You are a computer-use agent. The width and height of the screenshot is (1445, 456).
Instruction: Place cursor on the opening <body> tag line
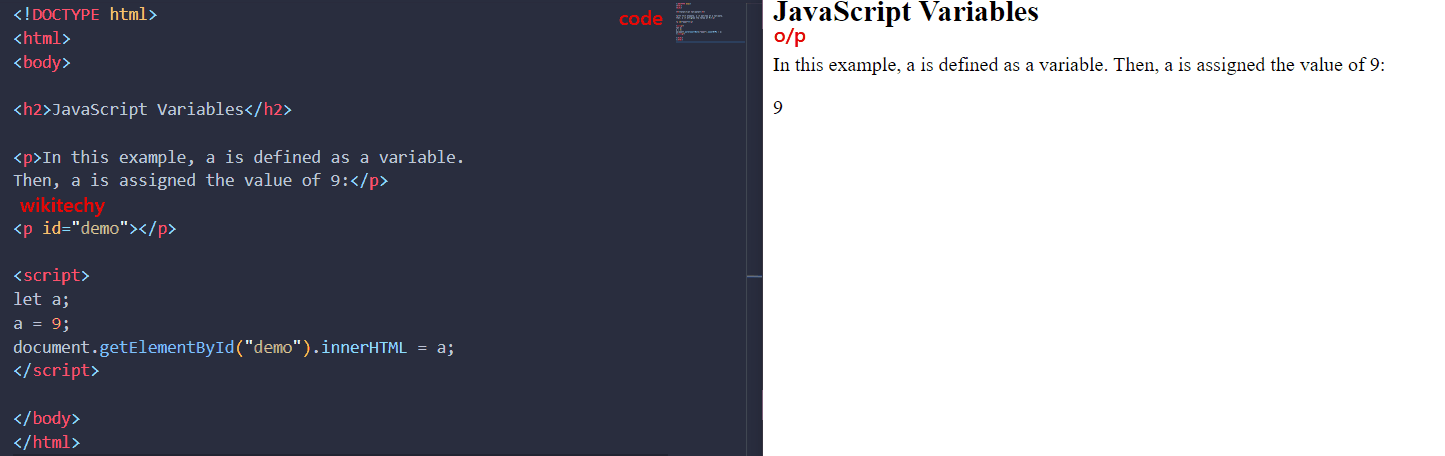tap(42, 62)
